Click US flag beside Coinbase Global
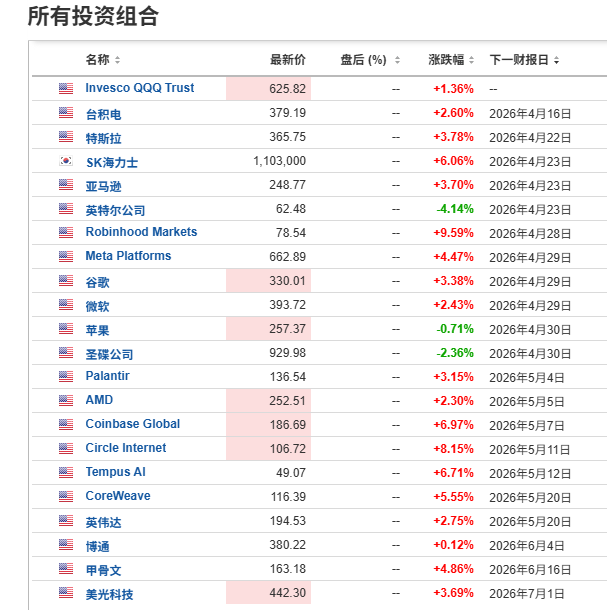607x610 pixels. click(66, 424)
